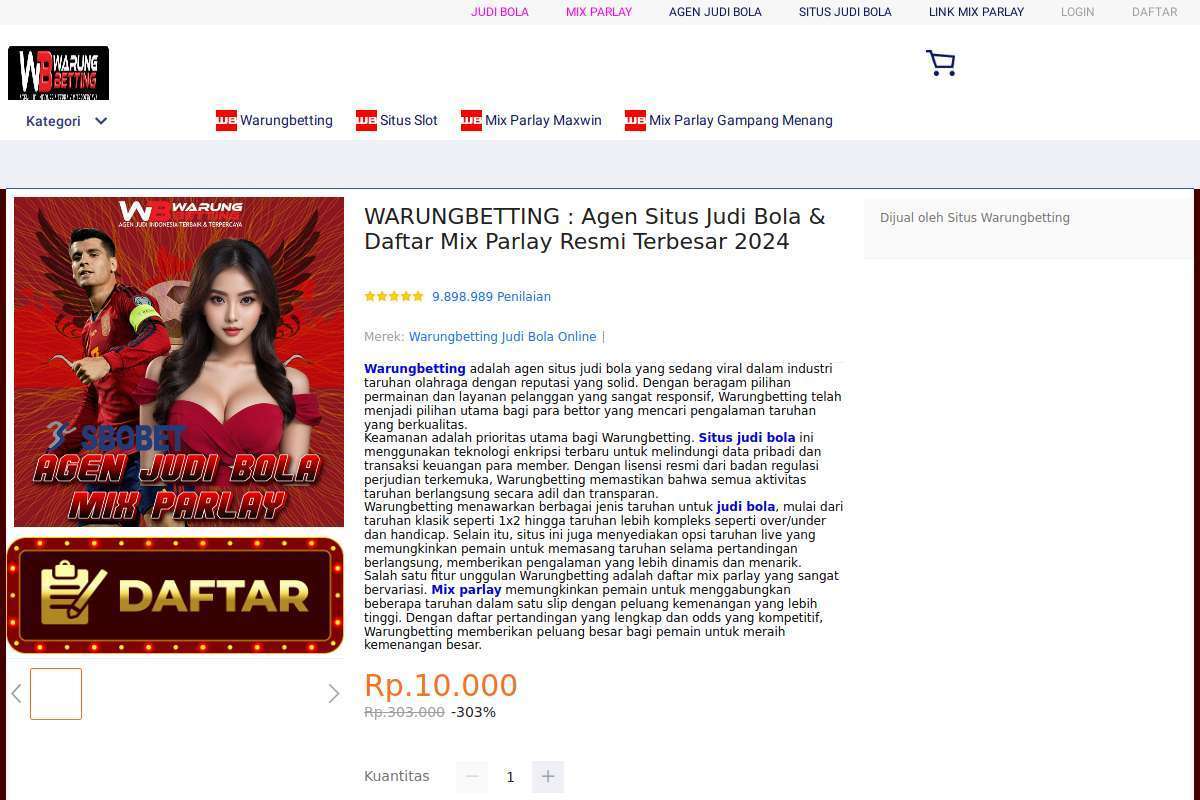Open MIX PARLAY top menu item

point(599,12)
